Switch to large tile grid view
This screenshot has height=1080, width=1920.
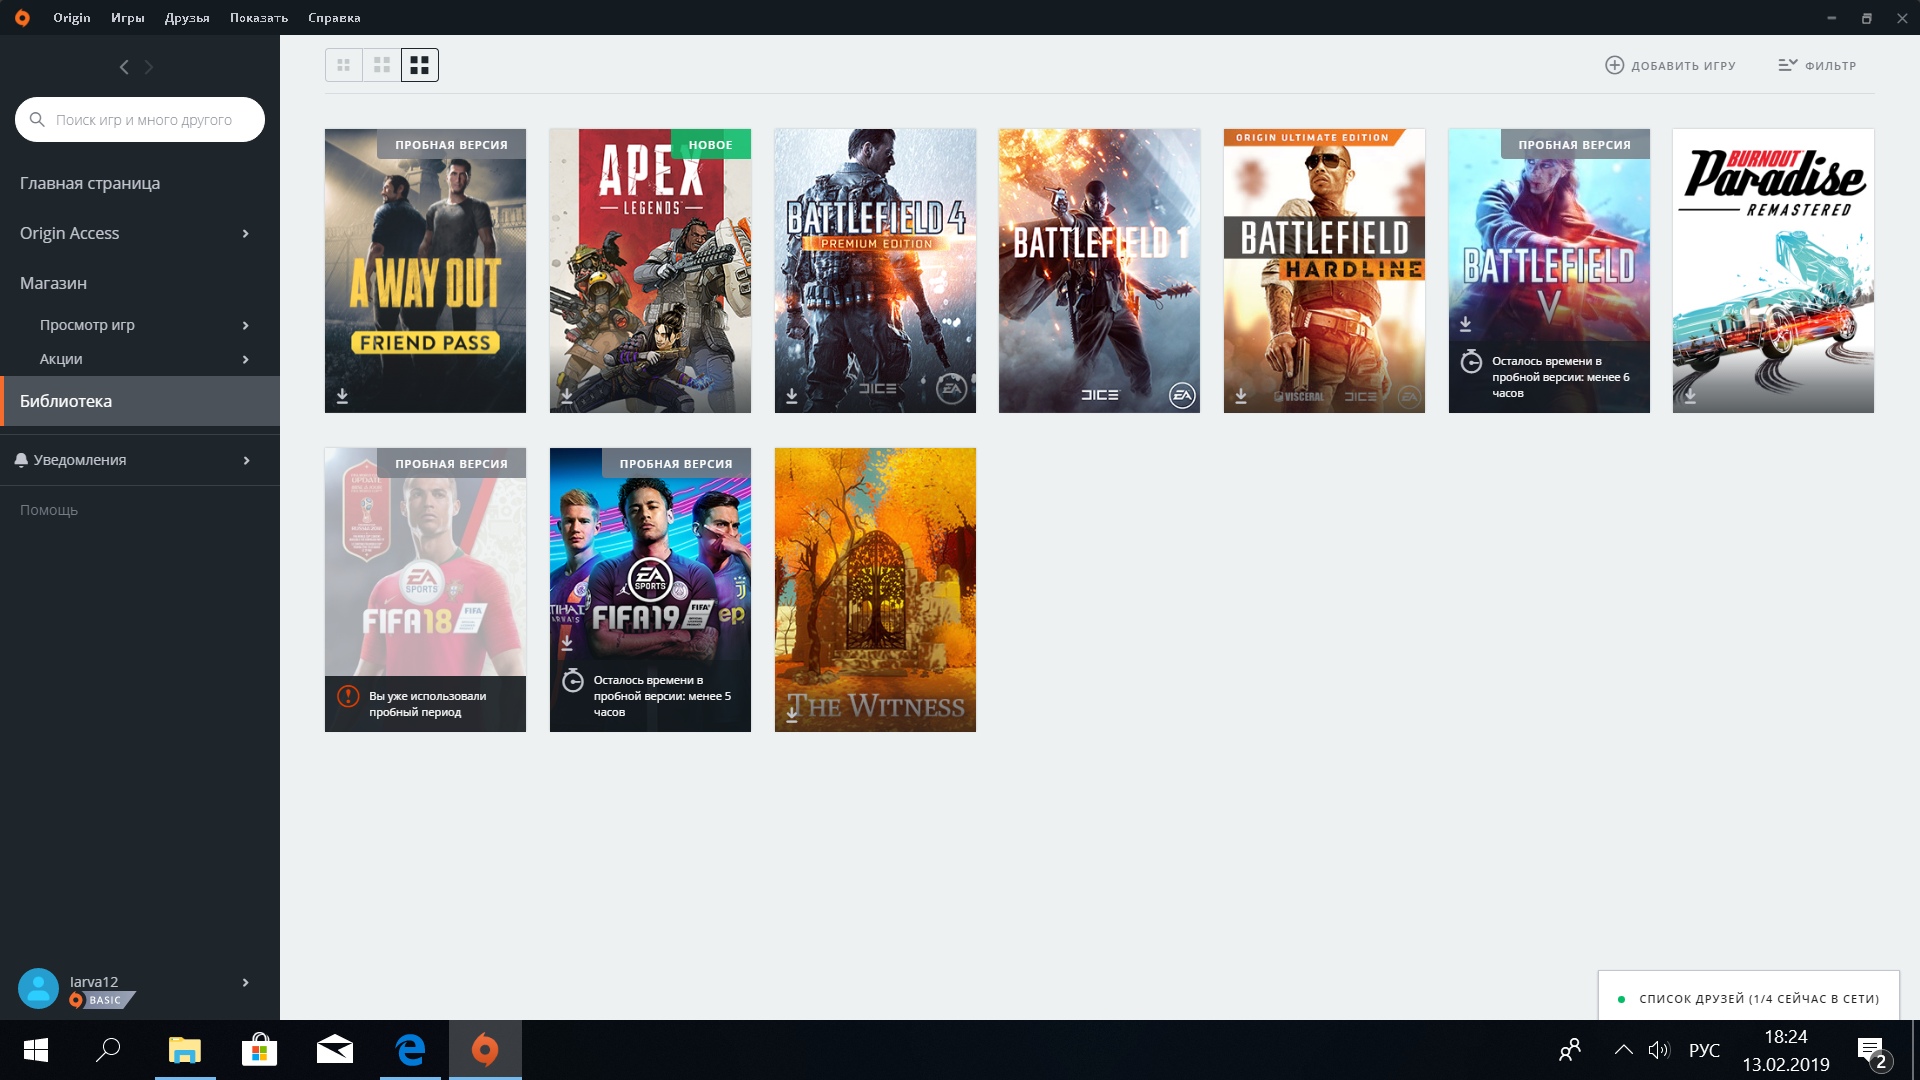coord(420,65)
